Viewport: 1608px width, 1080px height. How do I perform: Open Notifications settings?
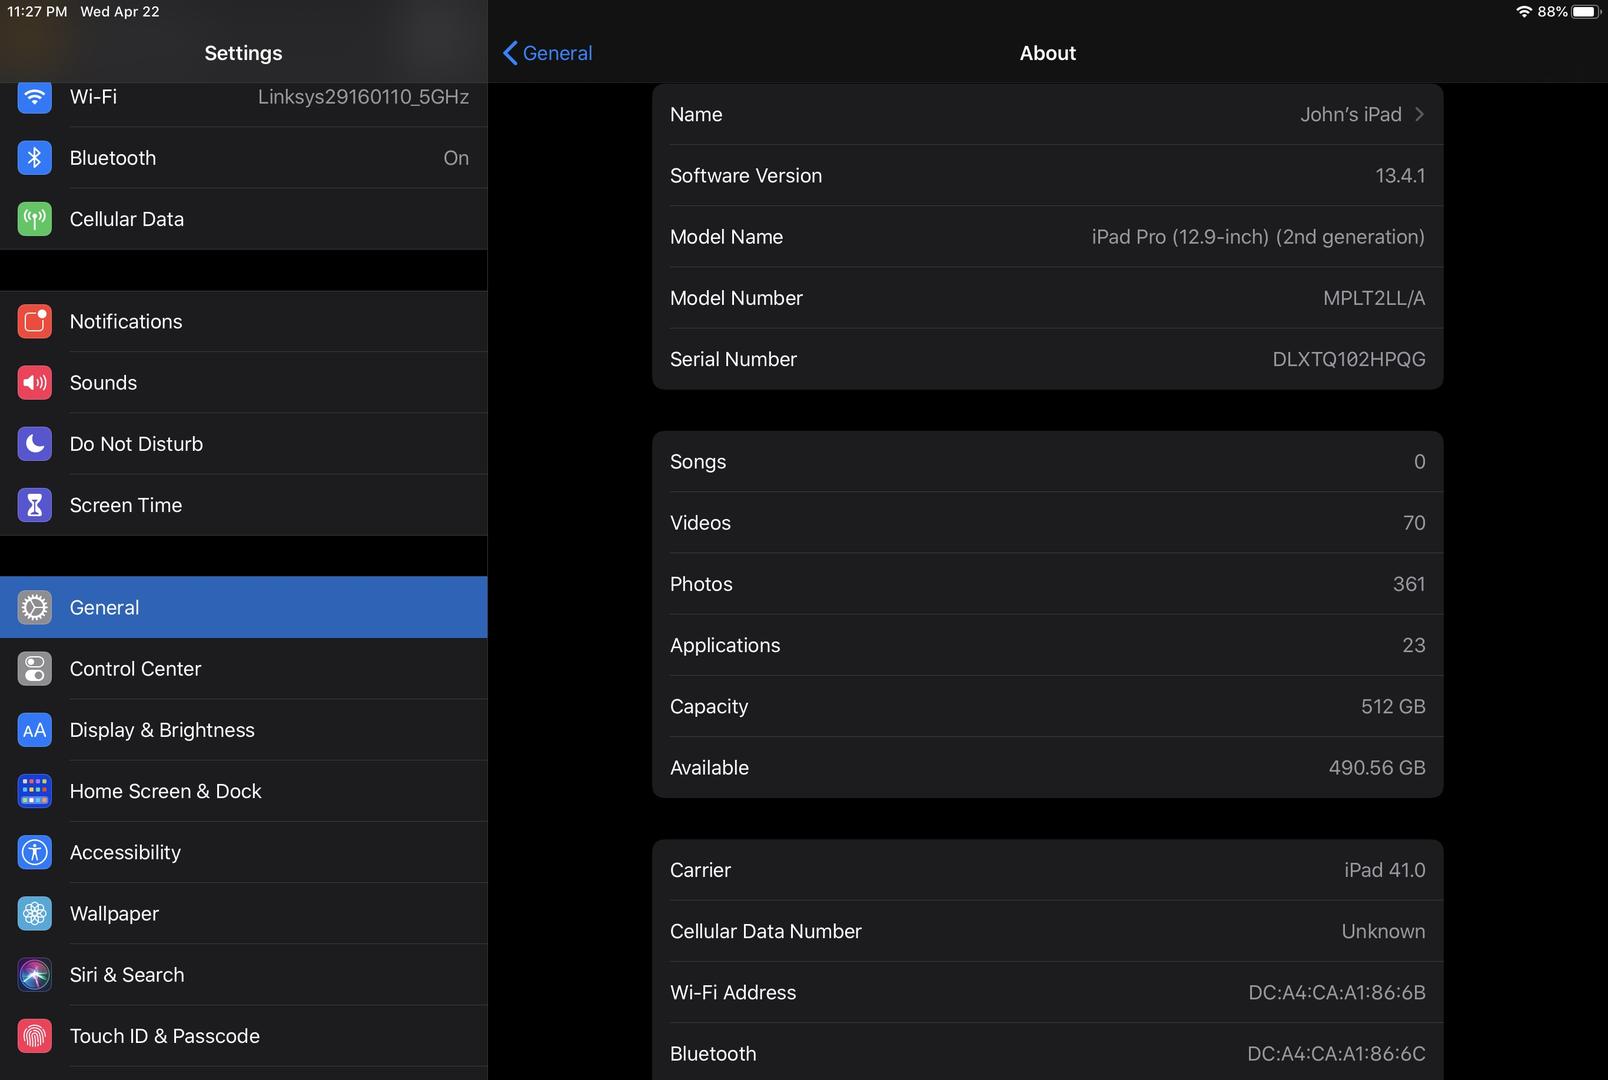tap(244, 321)
